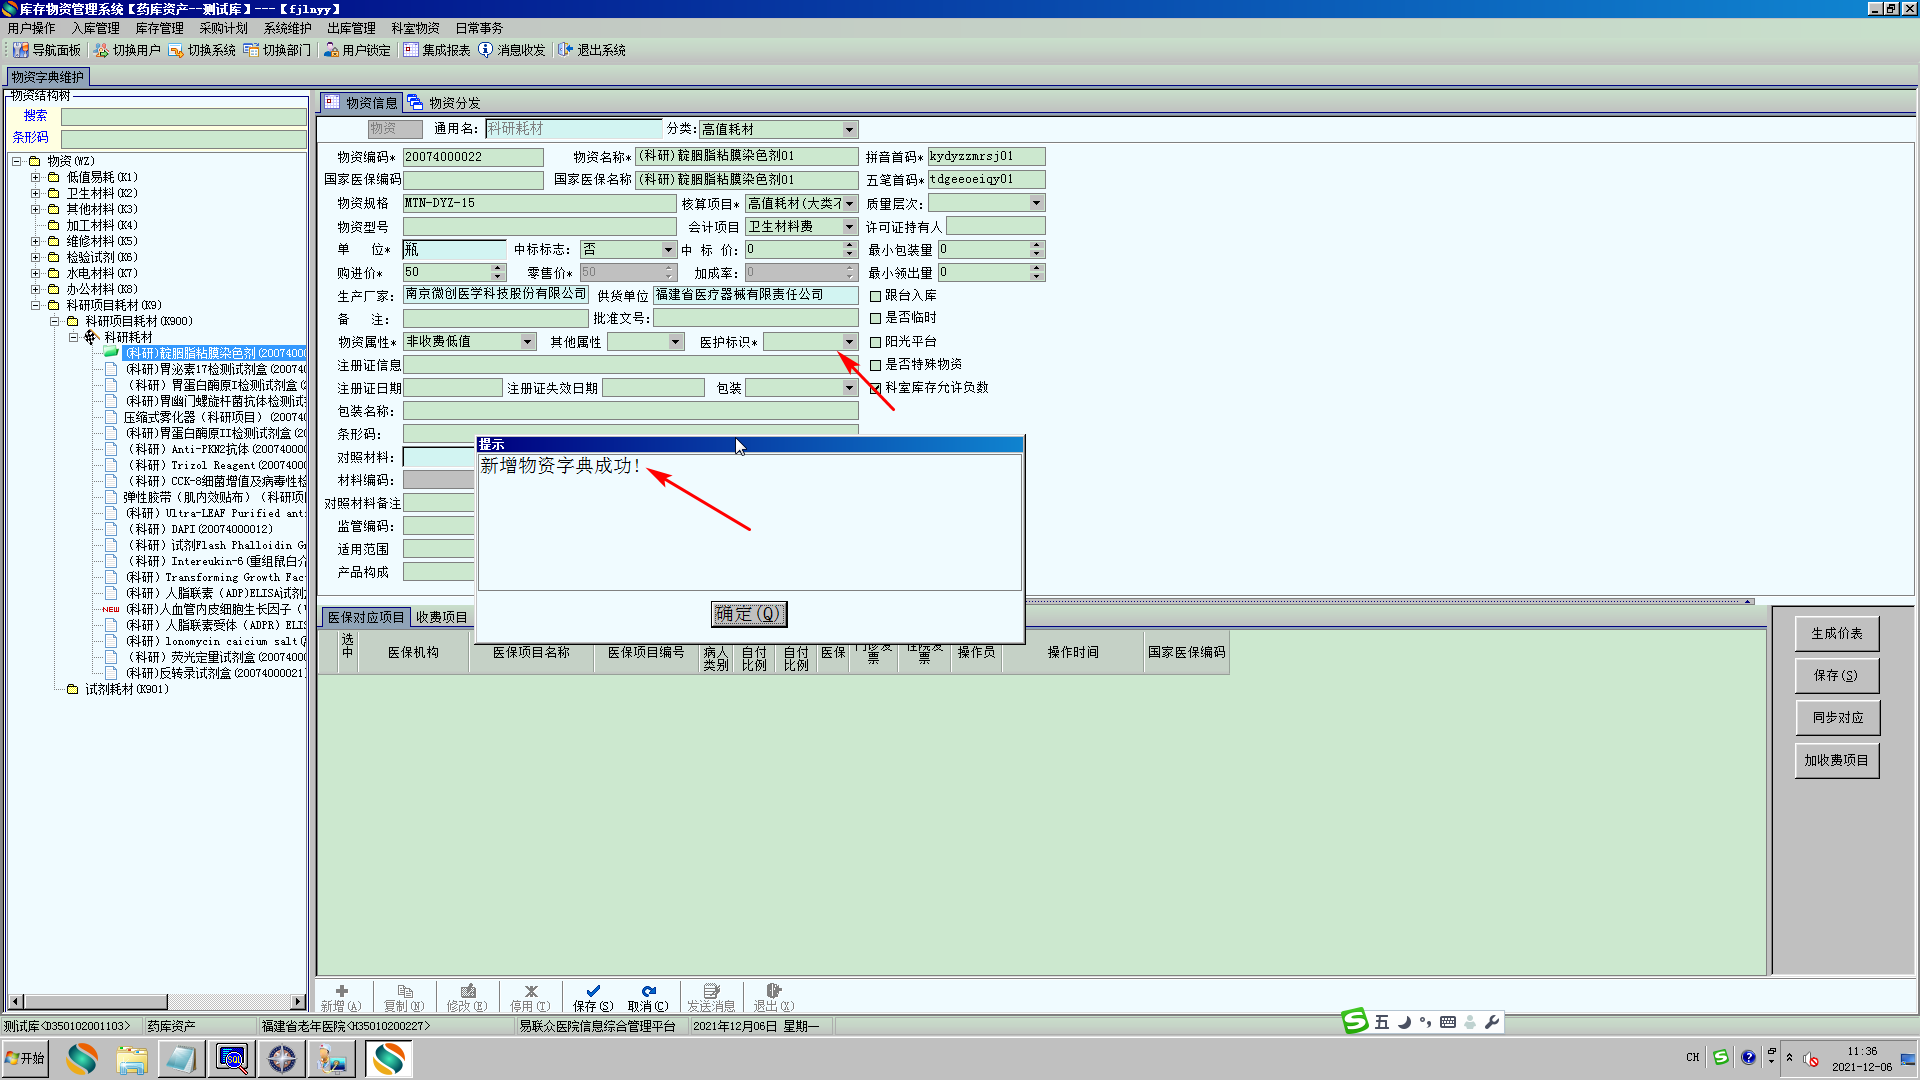1920x1080 pixels.
Task: Toggle the 阳光平台 checkbox
Action: tap(876, 342)
